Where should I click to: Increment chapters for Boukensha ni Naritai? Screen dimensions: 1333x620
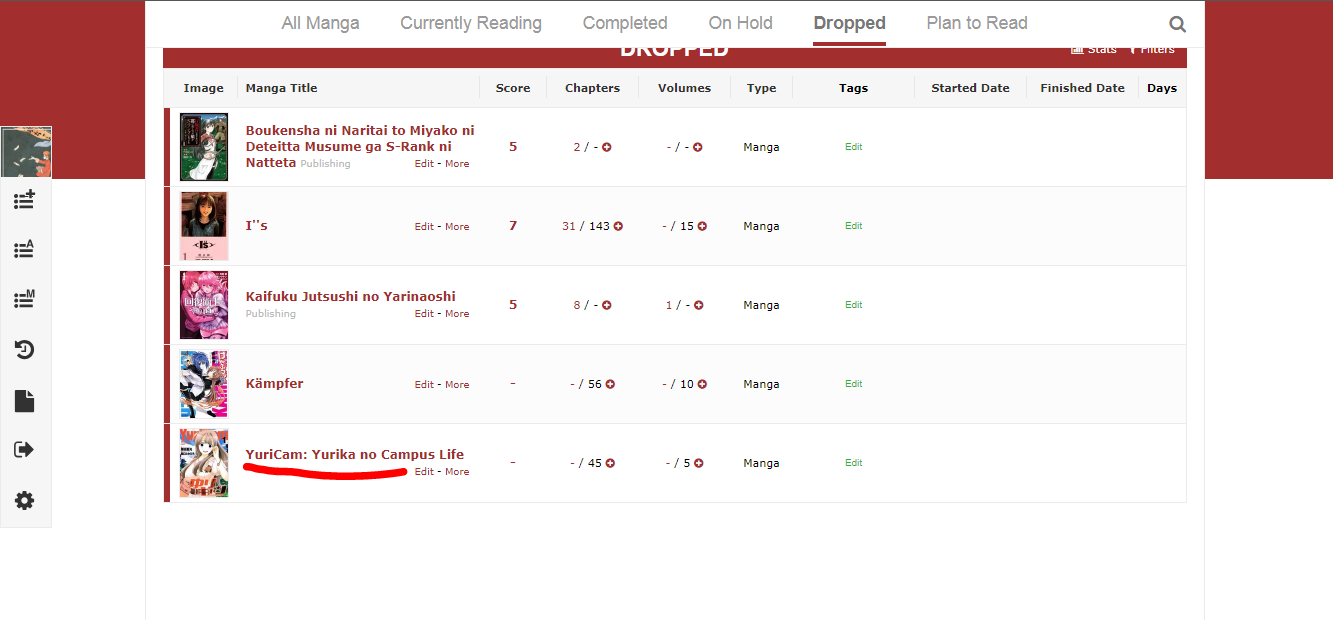(x=607, y=147)
